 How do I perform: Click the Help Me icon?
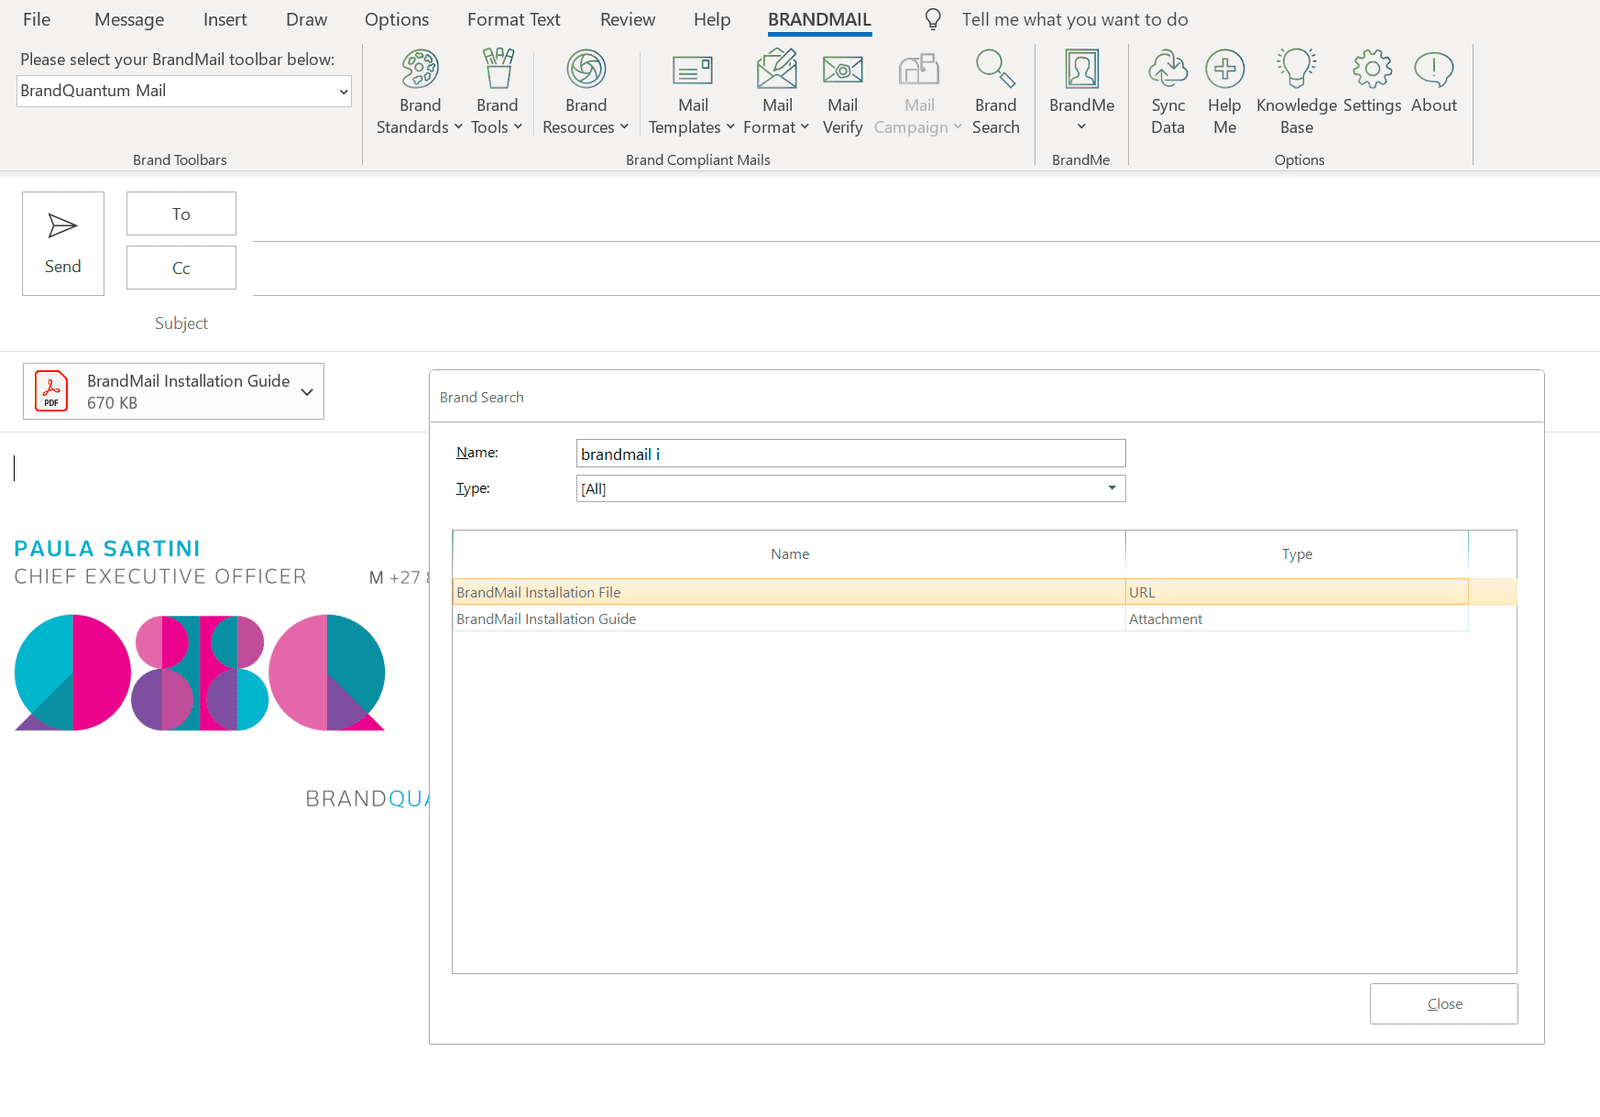(1224, 89)
